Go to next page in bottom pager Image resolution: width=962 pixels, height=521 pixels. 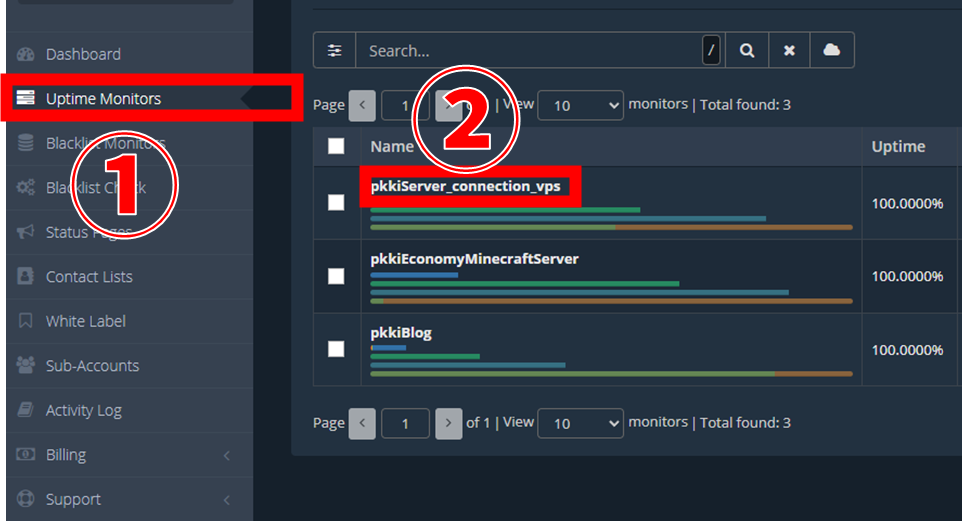coord(448,423)
